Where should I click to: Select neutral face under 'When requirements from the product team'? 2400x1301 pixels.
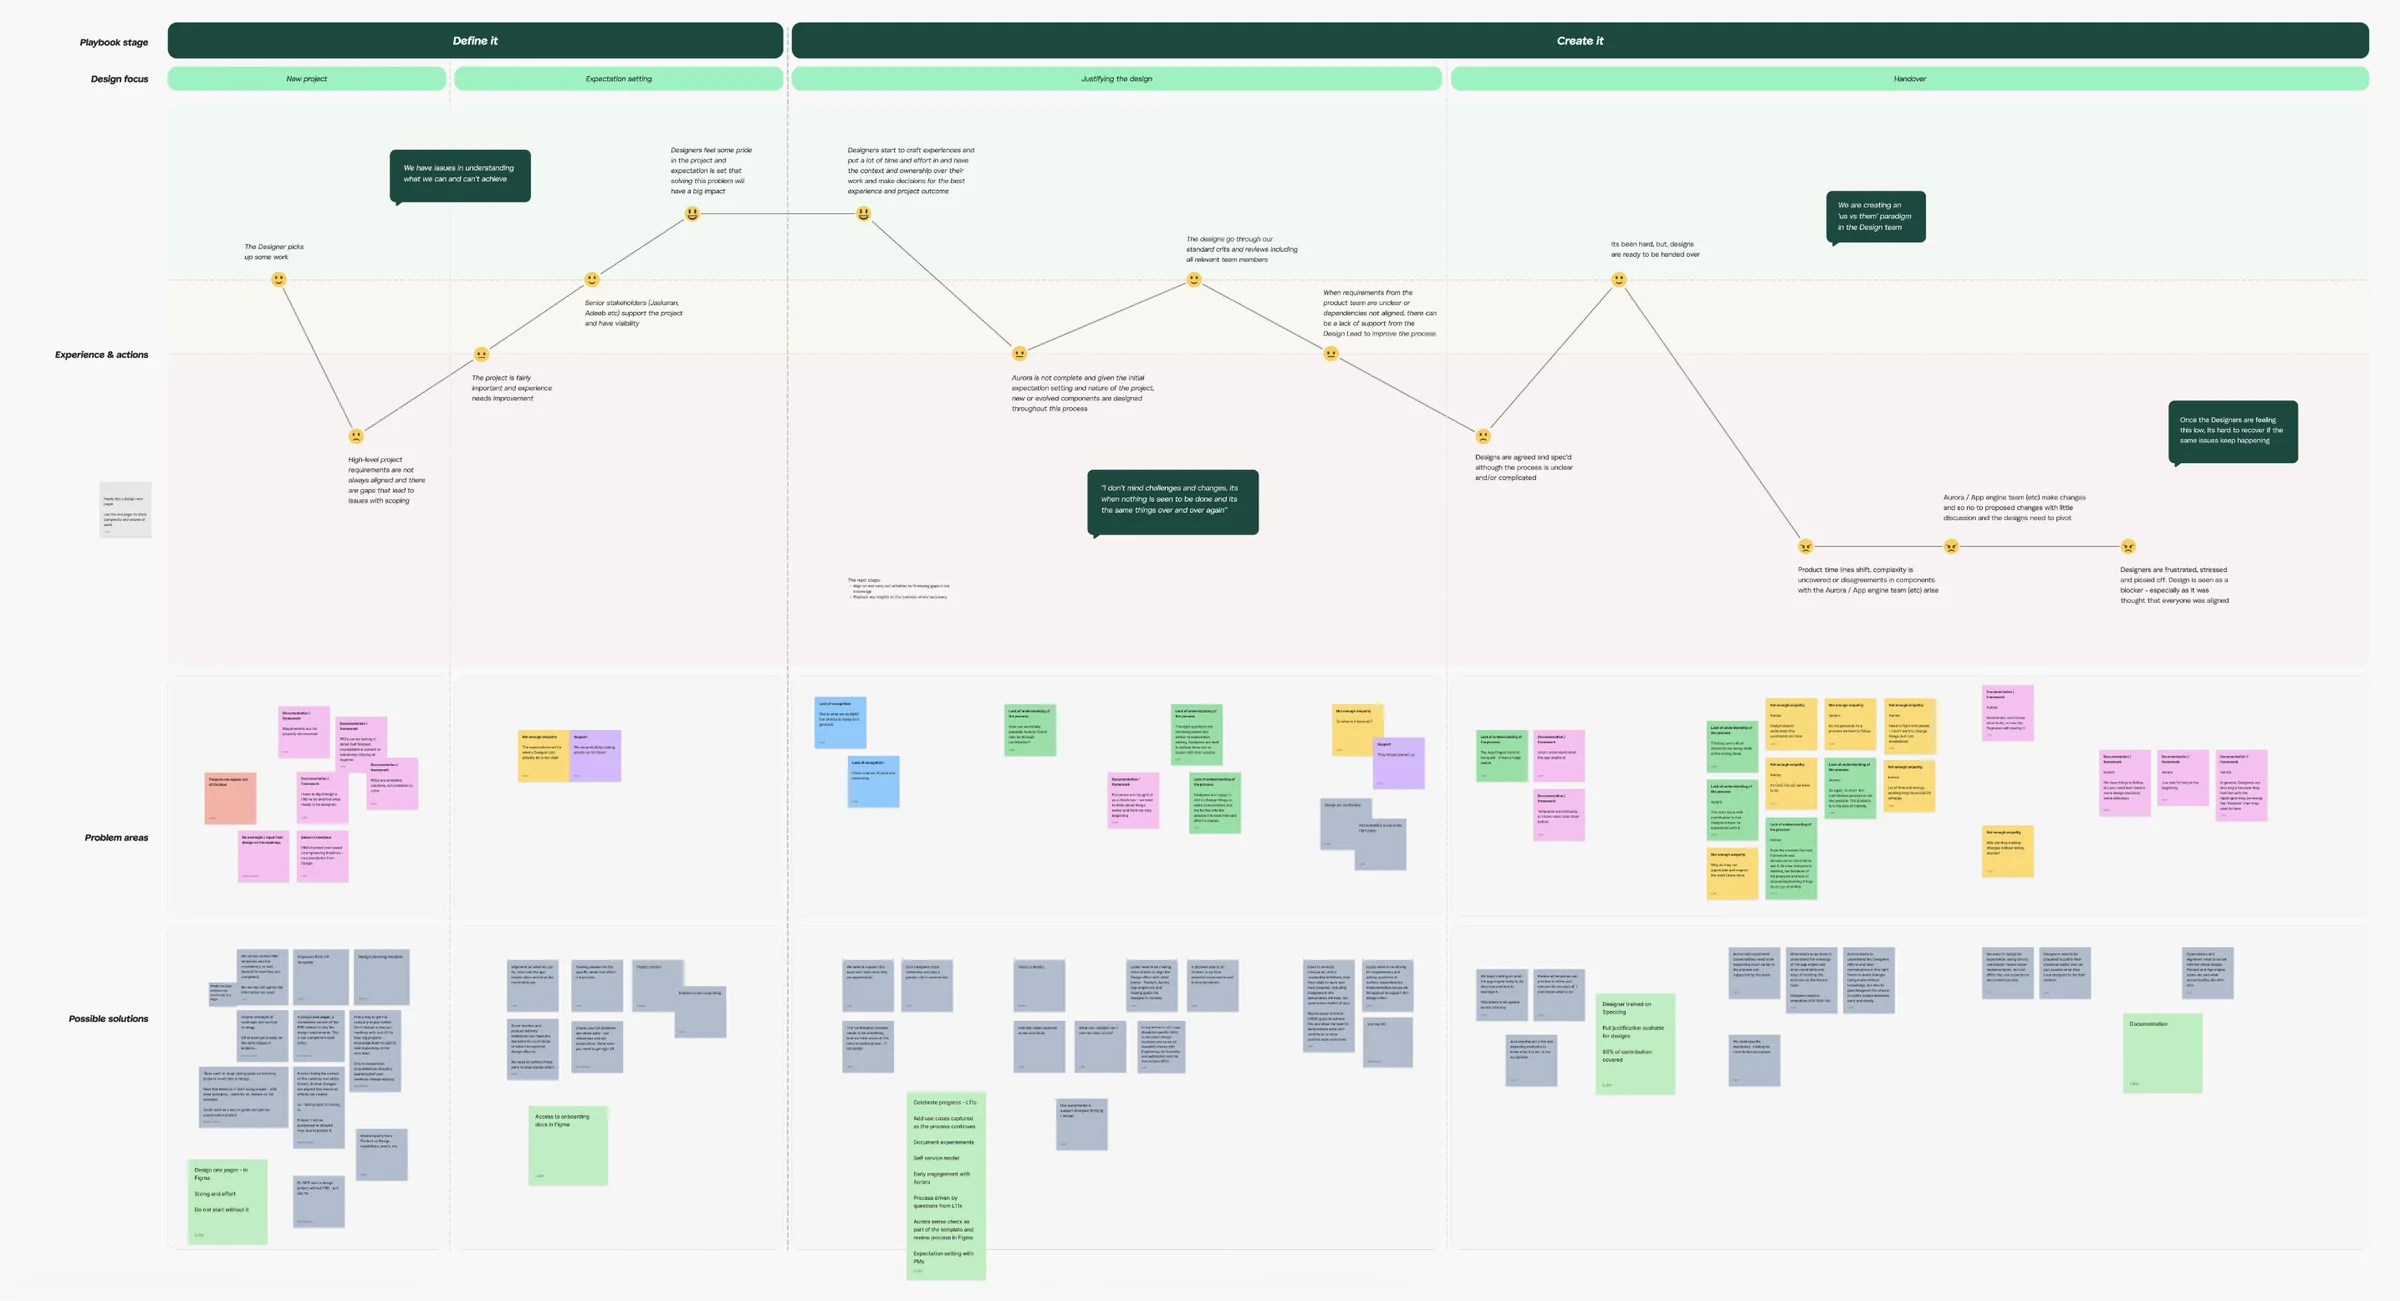(1331, 353)
